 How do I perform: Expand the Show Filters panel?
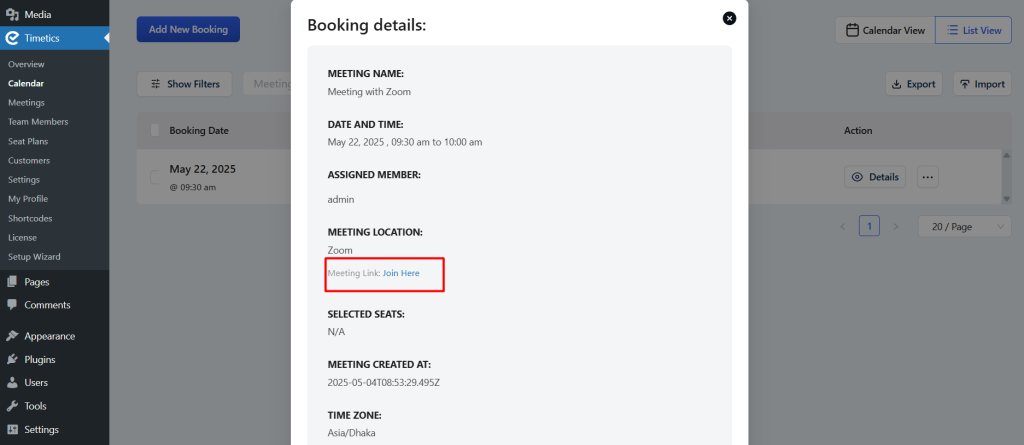(185, 84)
